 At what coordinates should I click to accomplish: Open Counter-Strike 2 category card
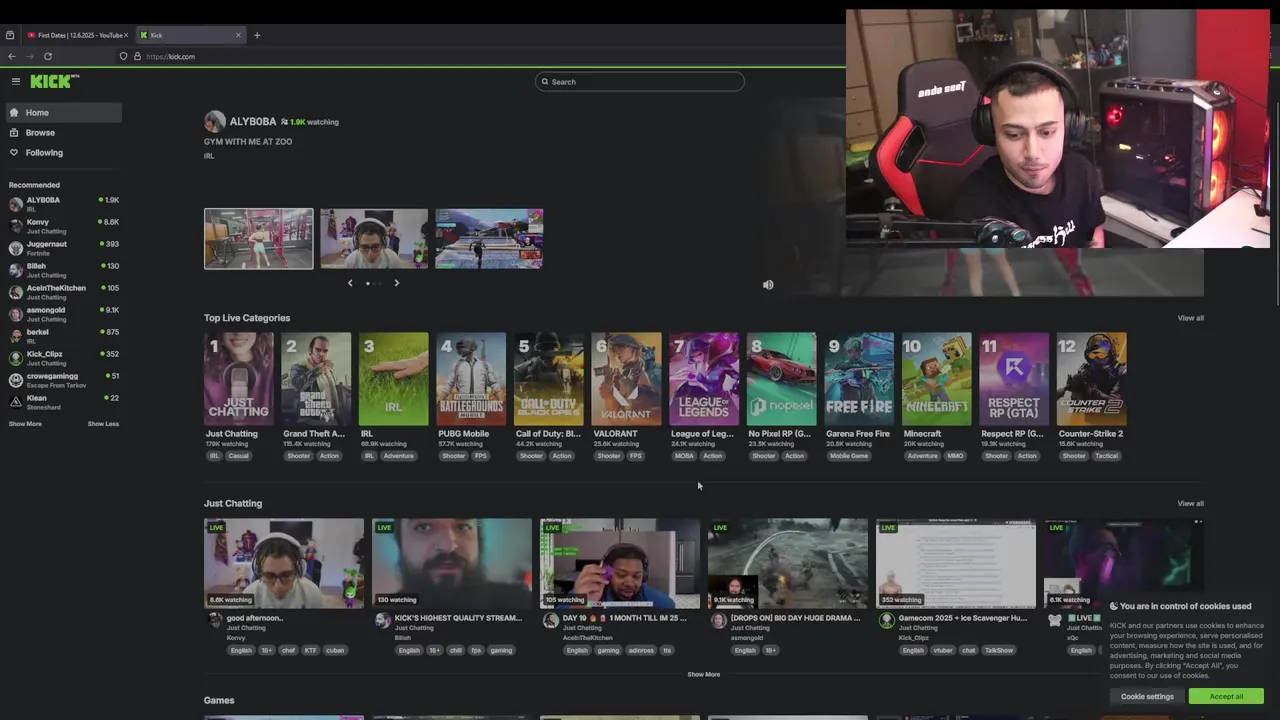pos(1092,379)
